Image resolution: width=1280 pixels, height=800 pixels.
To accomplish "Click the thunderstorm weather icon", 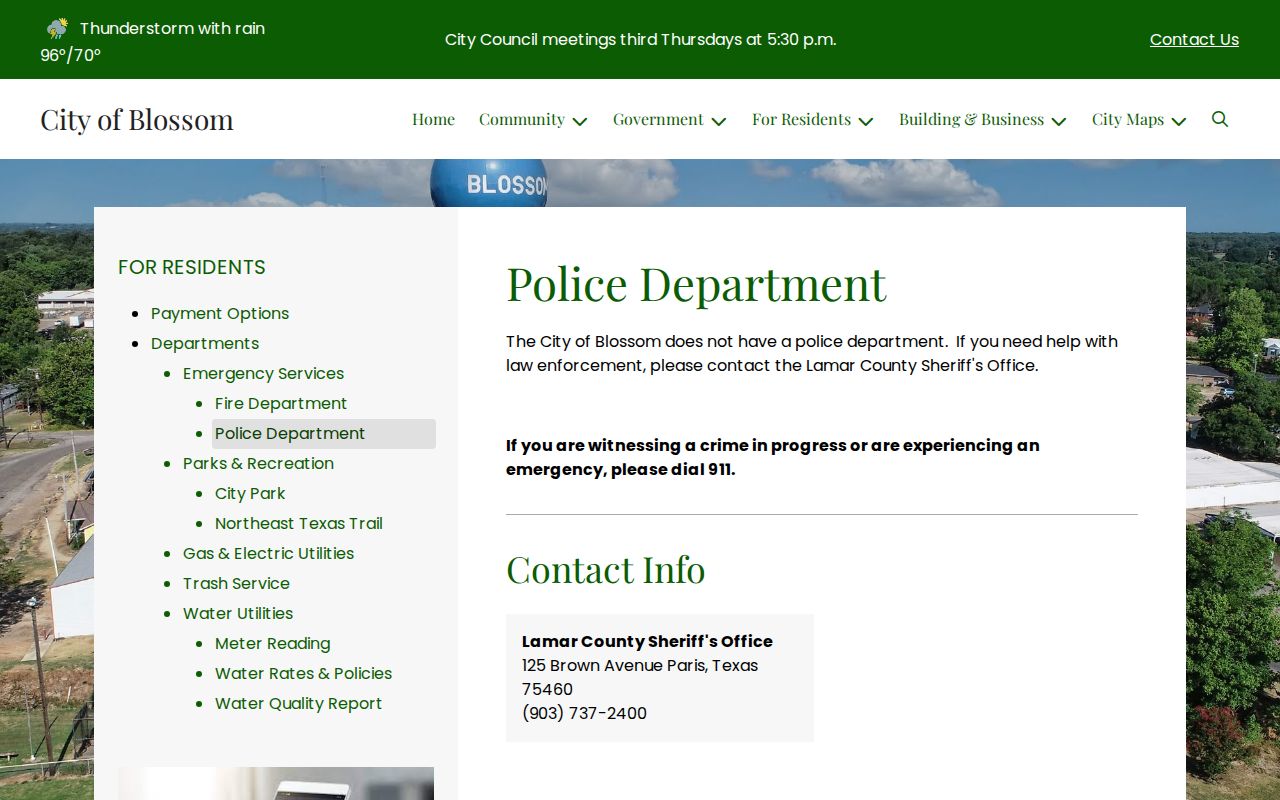I will [57, 28].
